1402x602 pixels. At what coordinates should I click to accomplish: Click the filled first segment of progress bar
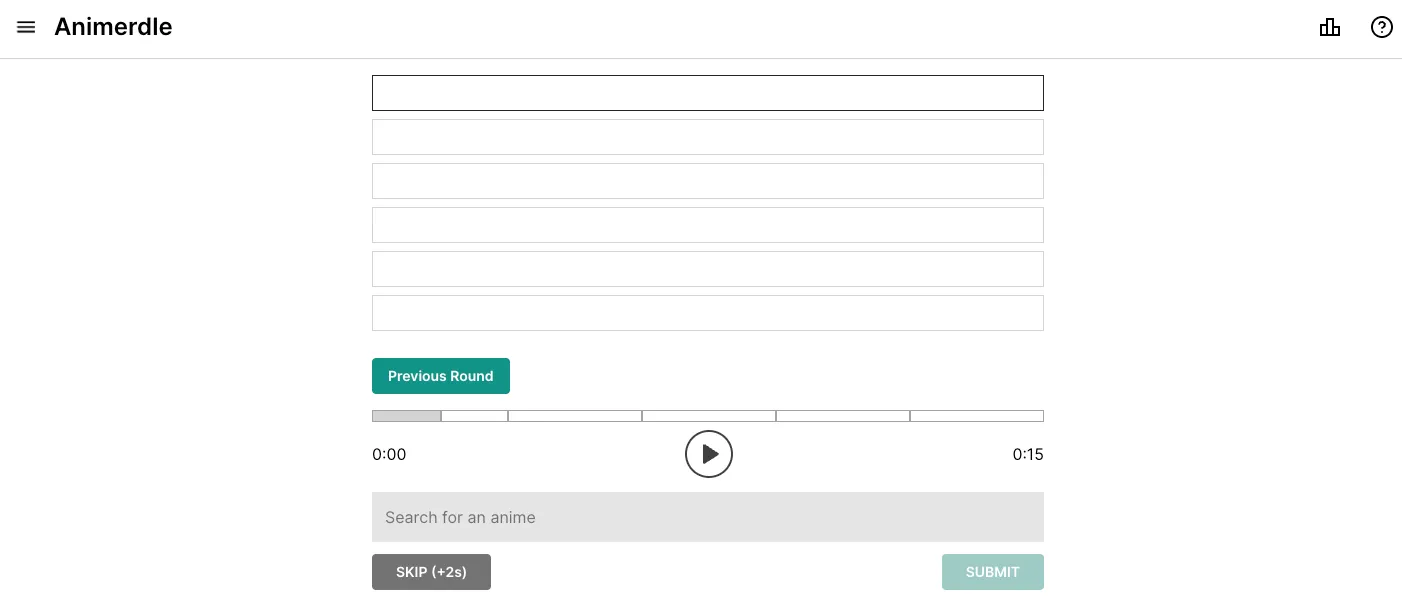pos(406,416)
